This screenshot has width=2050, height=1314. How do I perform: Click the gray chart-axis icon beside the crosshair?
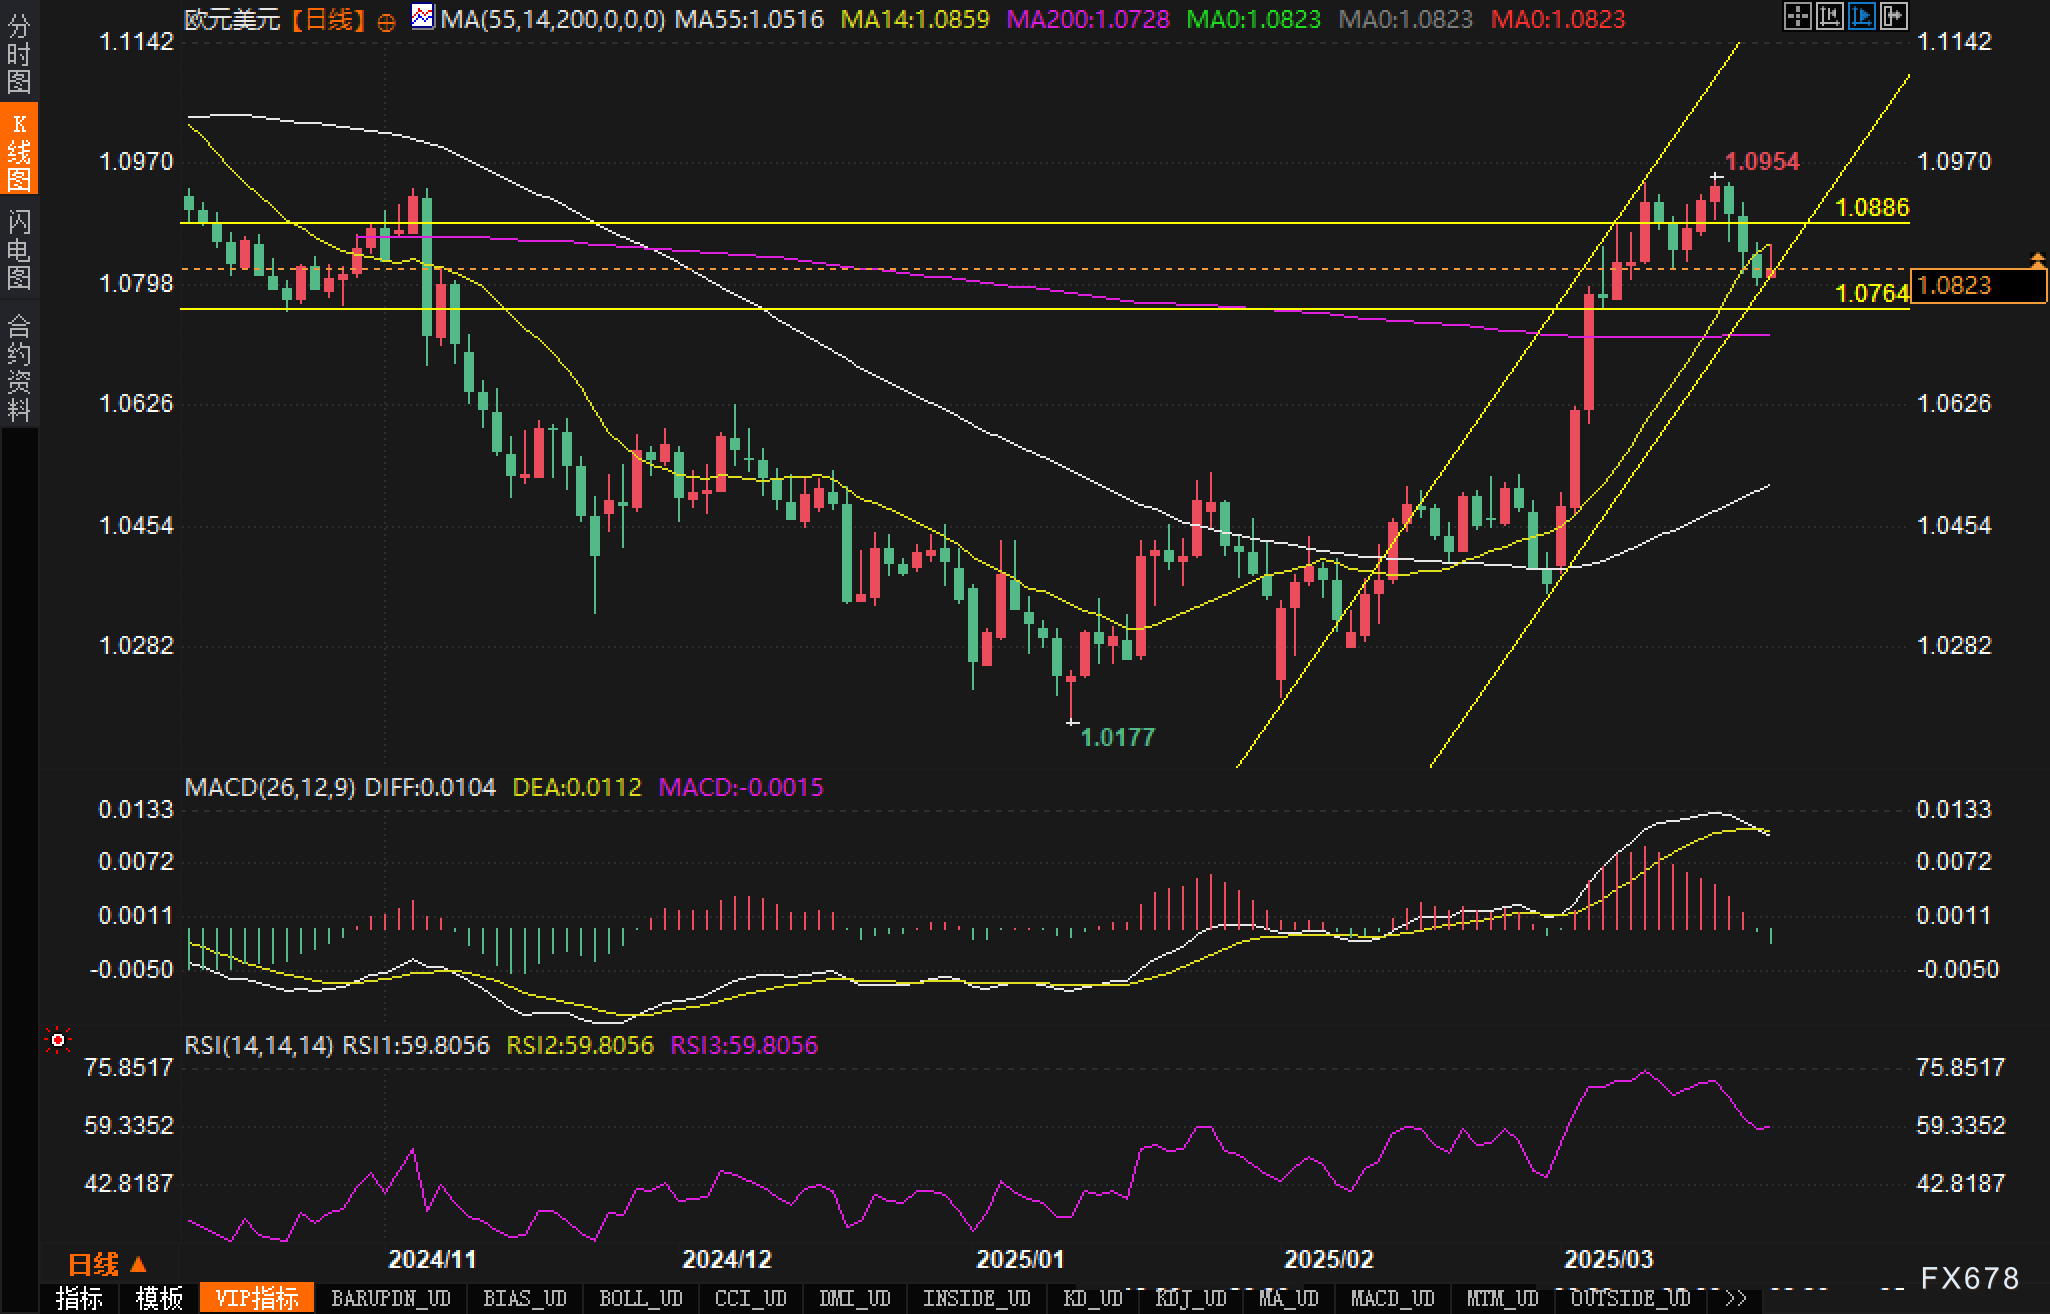pyautogui.click(x=1829, y=16)
